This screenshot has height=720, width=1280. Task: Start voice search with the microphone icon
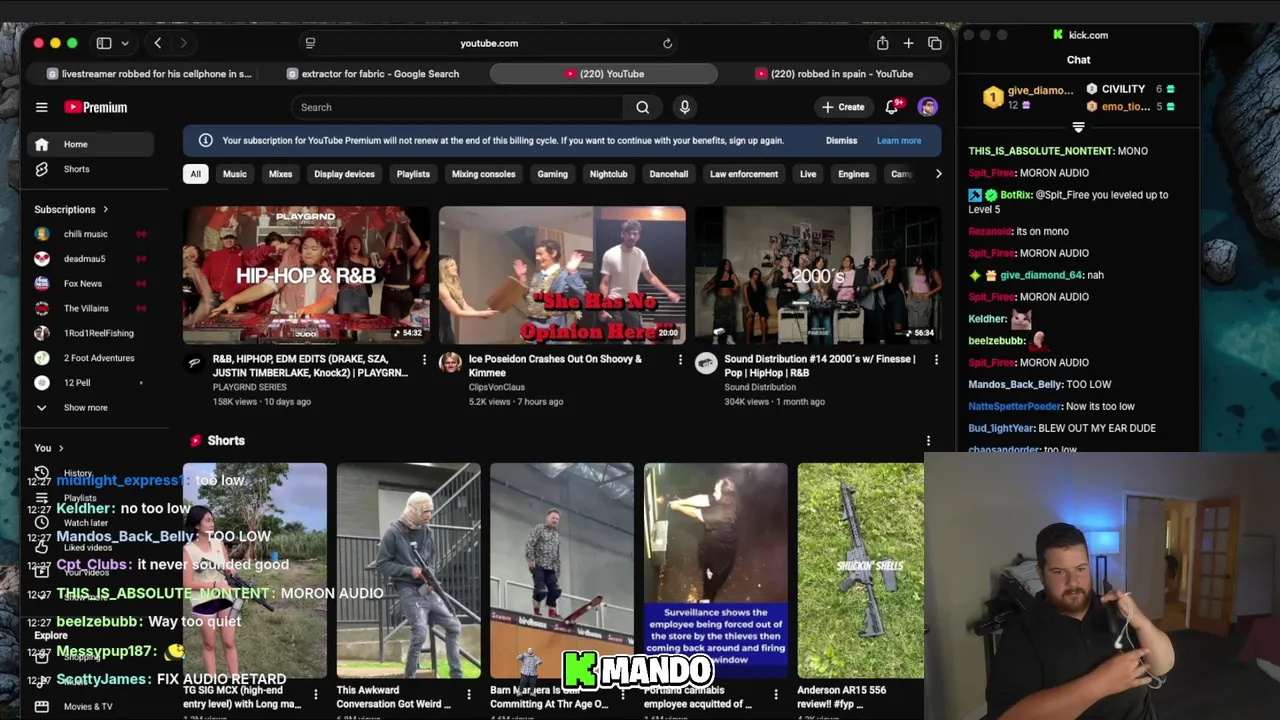pos(684,107)
